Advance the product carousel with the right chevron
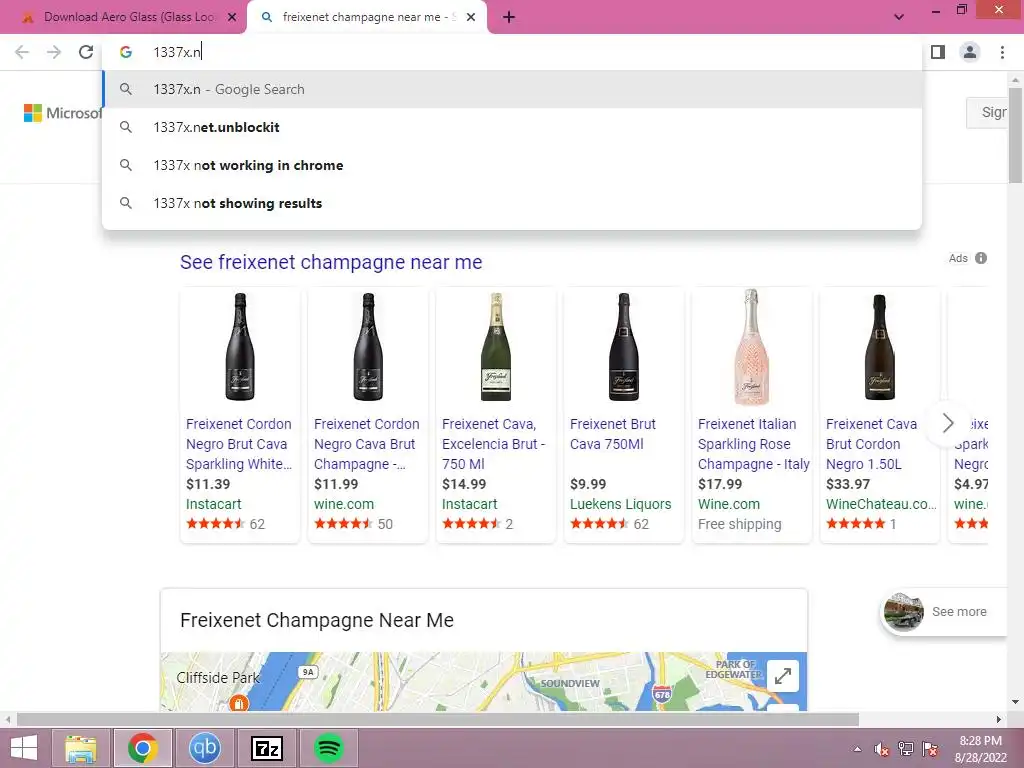Image resolution: width=1024 pixels, height=768 pixels. (x=948, y=423)
